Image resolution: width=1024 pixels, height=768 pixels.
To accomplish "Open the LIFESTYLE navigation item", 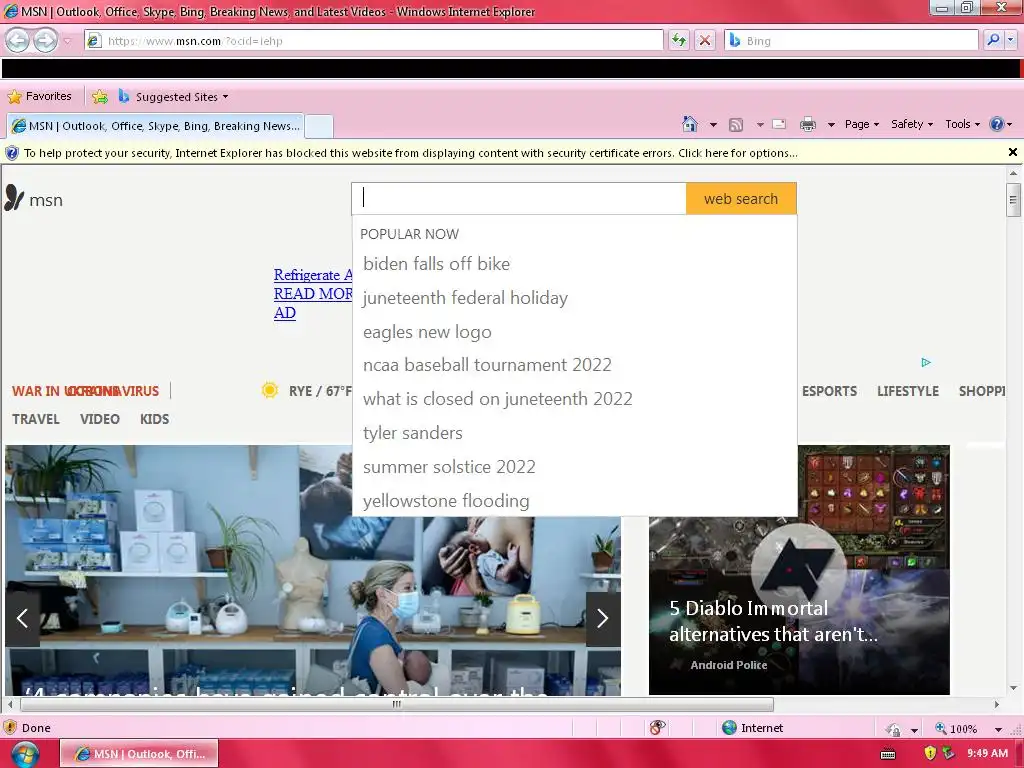I will tap(908, 391).
